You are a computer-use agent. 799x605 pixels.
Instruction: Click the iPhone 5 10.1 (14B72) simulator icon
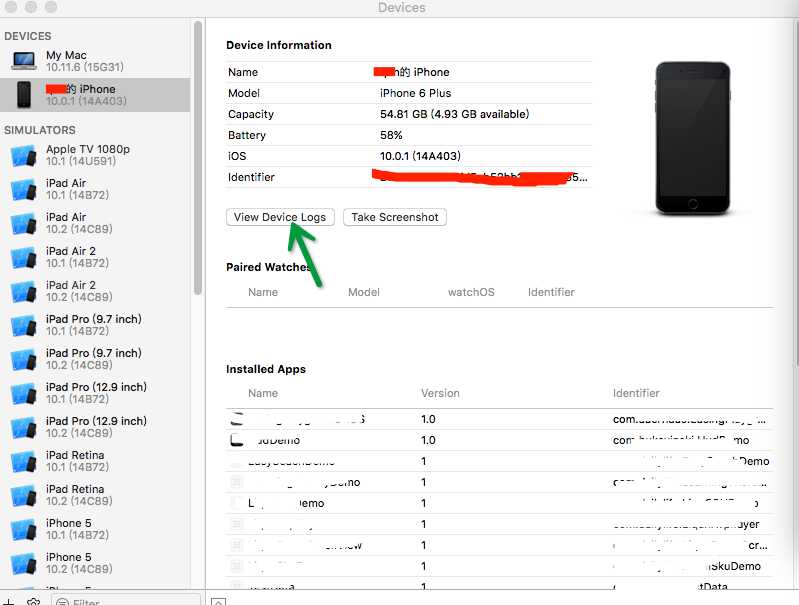23,530
